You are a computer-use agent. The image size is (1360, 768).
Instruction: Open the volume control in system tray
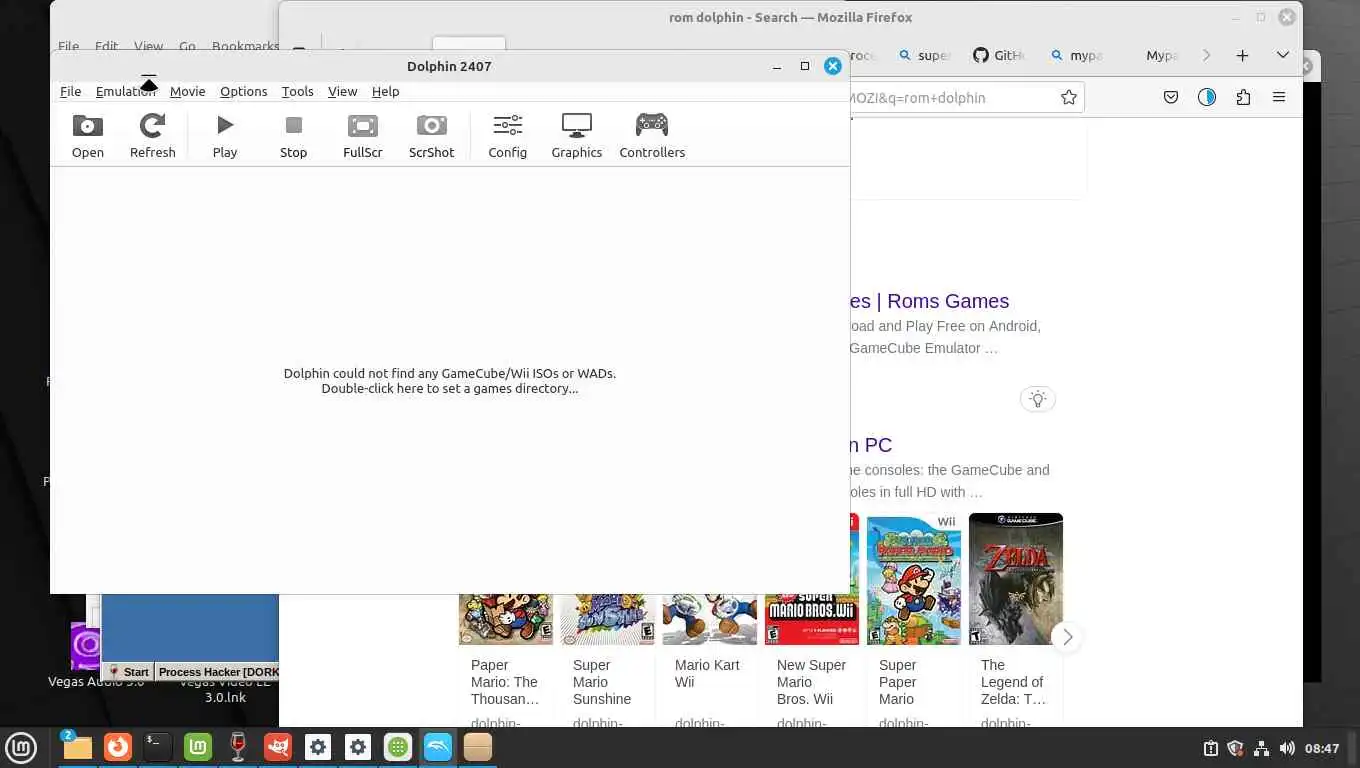pos(1287,748)
